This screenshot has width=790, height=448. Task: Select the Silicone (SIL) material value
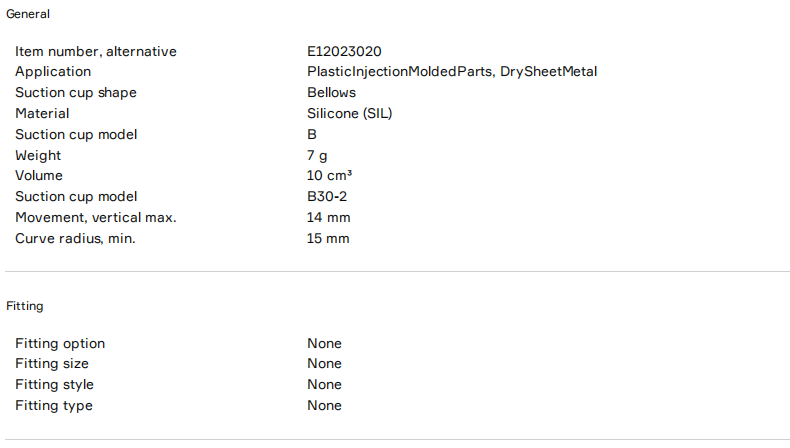[x=349, y=114]
